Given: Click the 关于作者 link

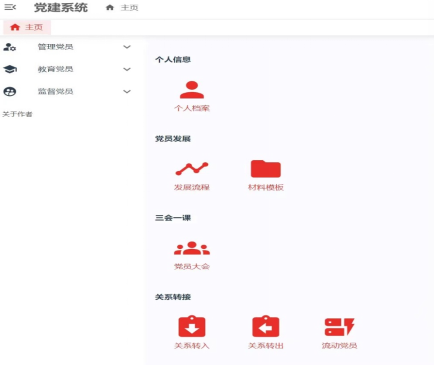Looking at the screenshot, I should point(17,114).
